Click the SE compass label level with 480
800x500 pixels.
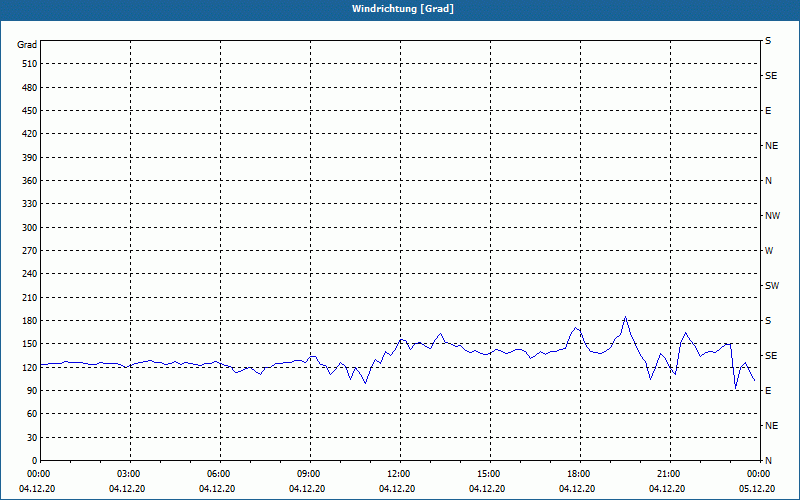pyautogui.click(x=771, y=76)
